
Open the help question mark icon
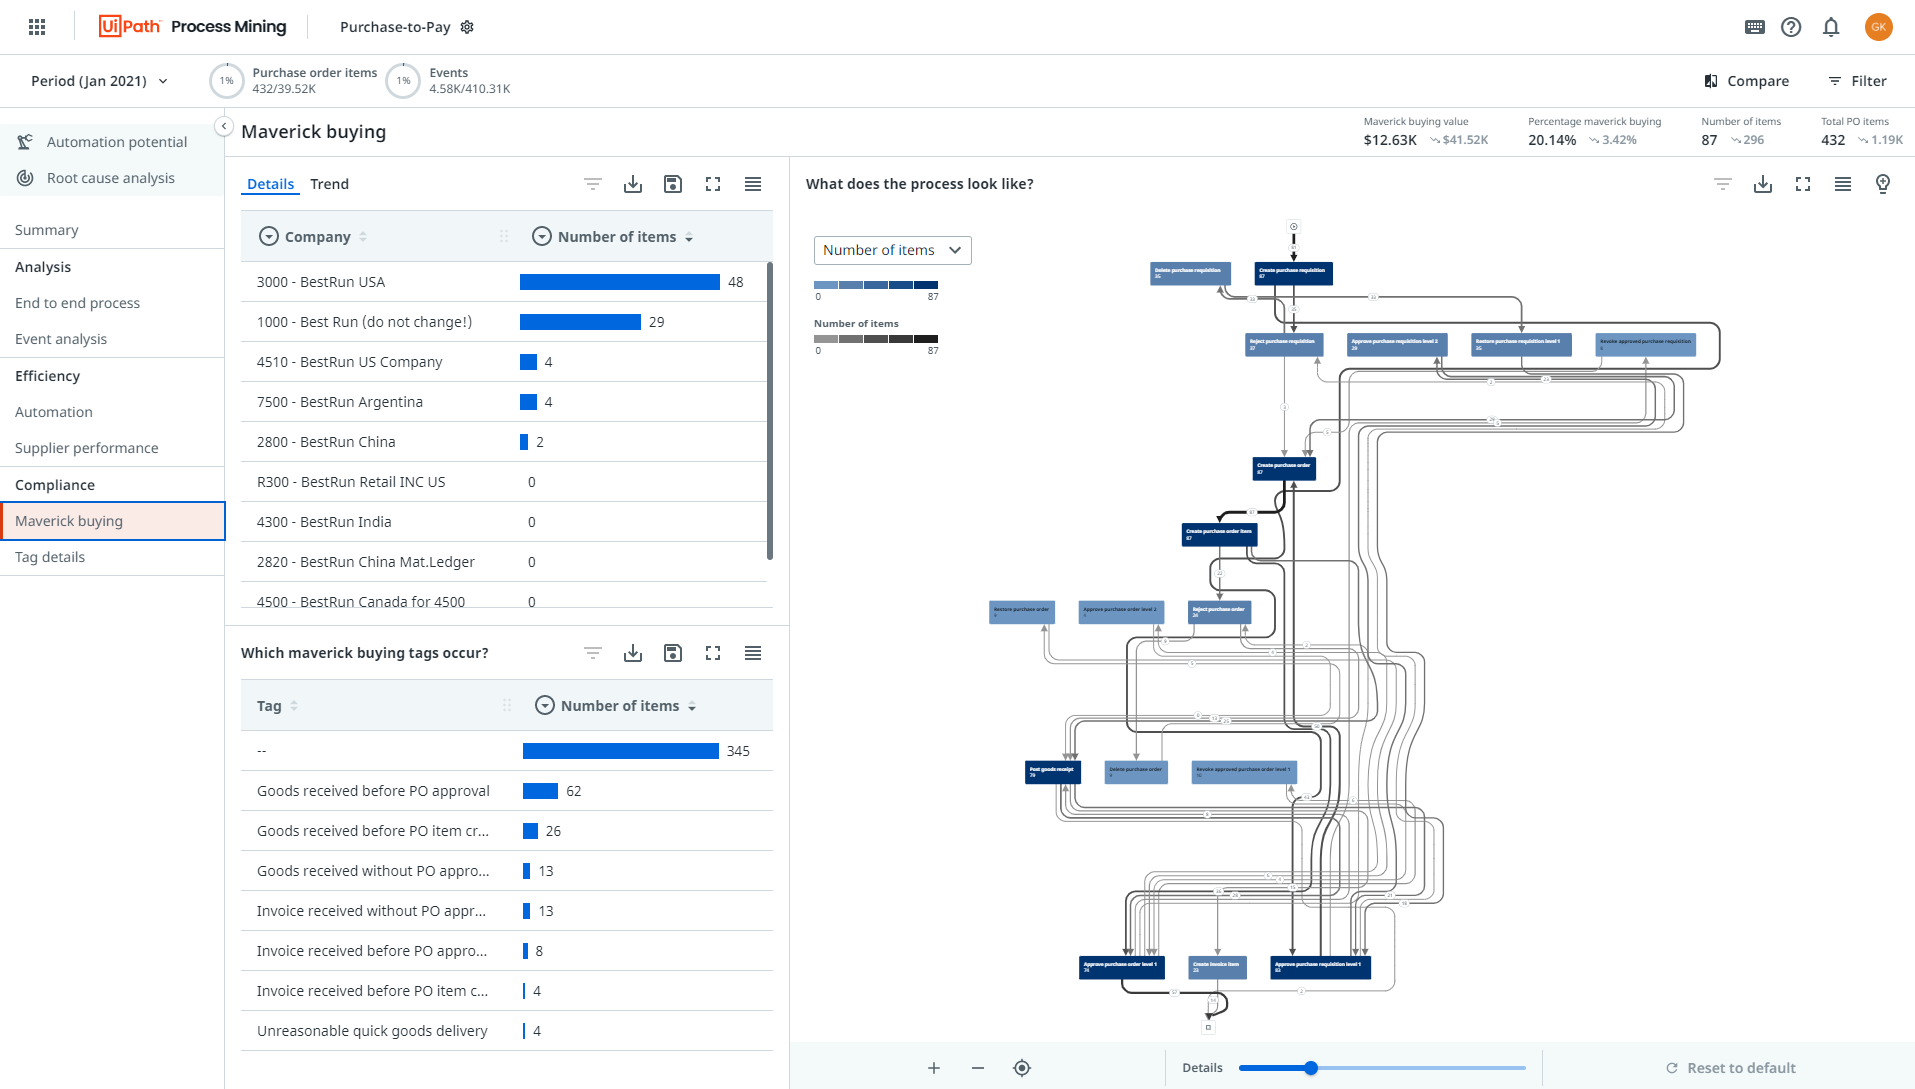[1791, 27]
